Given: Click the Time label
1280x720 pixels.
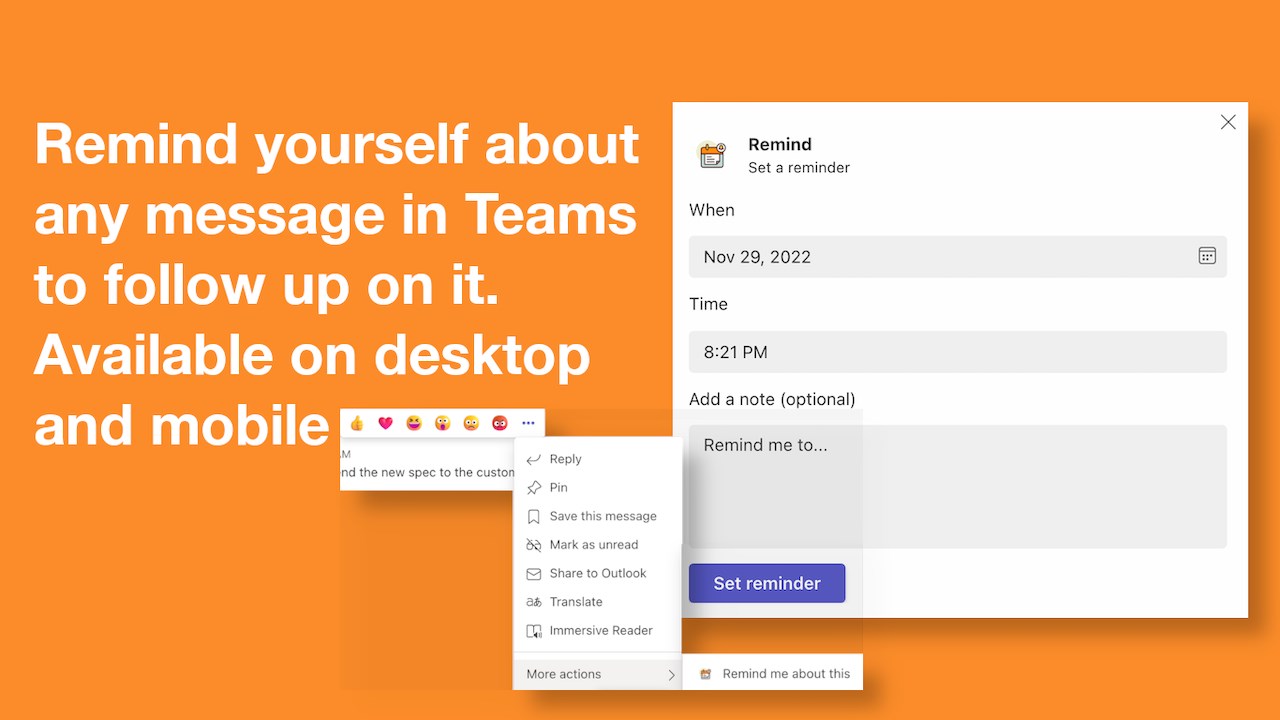Looking at the screenshot, I should pos(708,304).
